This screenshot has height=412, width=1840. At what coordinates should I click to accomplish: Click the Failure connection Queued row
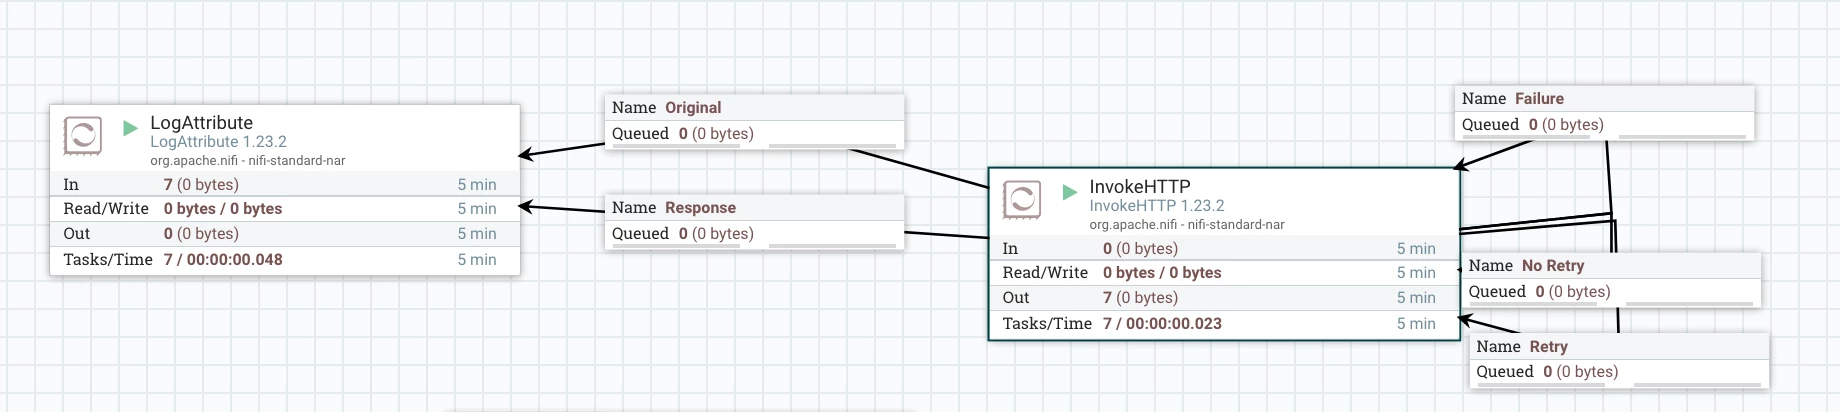pyautogui.click(x=1604, y=125)
